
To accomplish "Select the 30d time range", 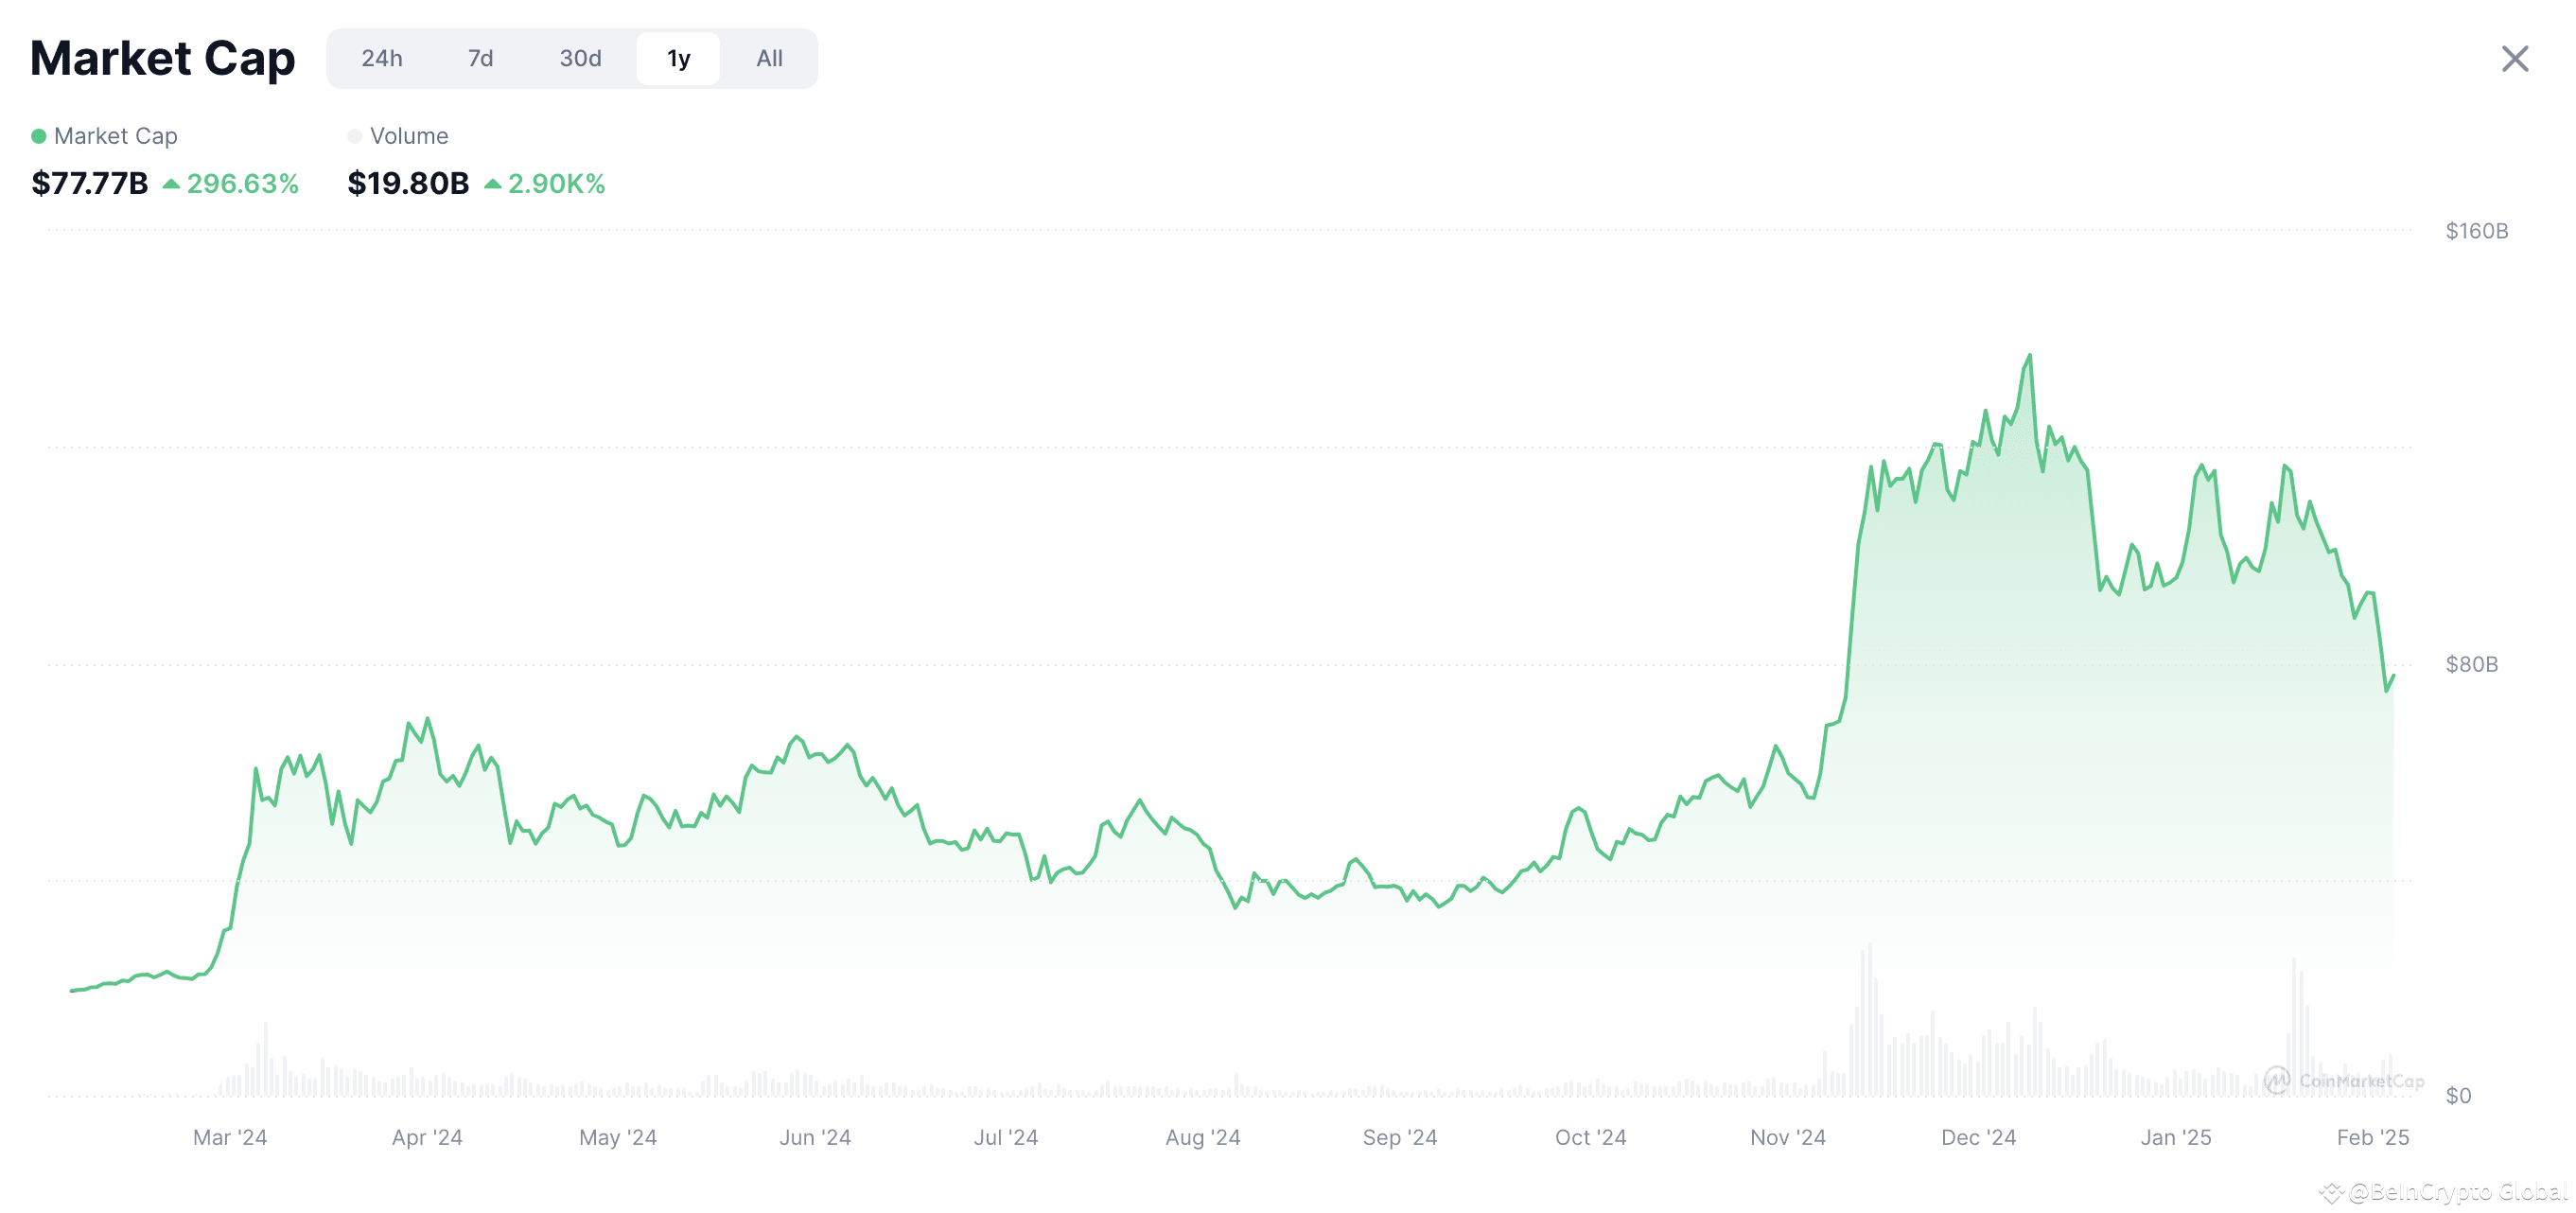I will pyautogui.click(x=578, y=58).
